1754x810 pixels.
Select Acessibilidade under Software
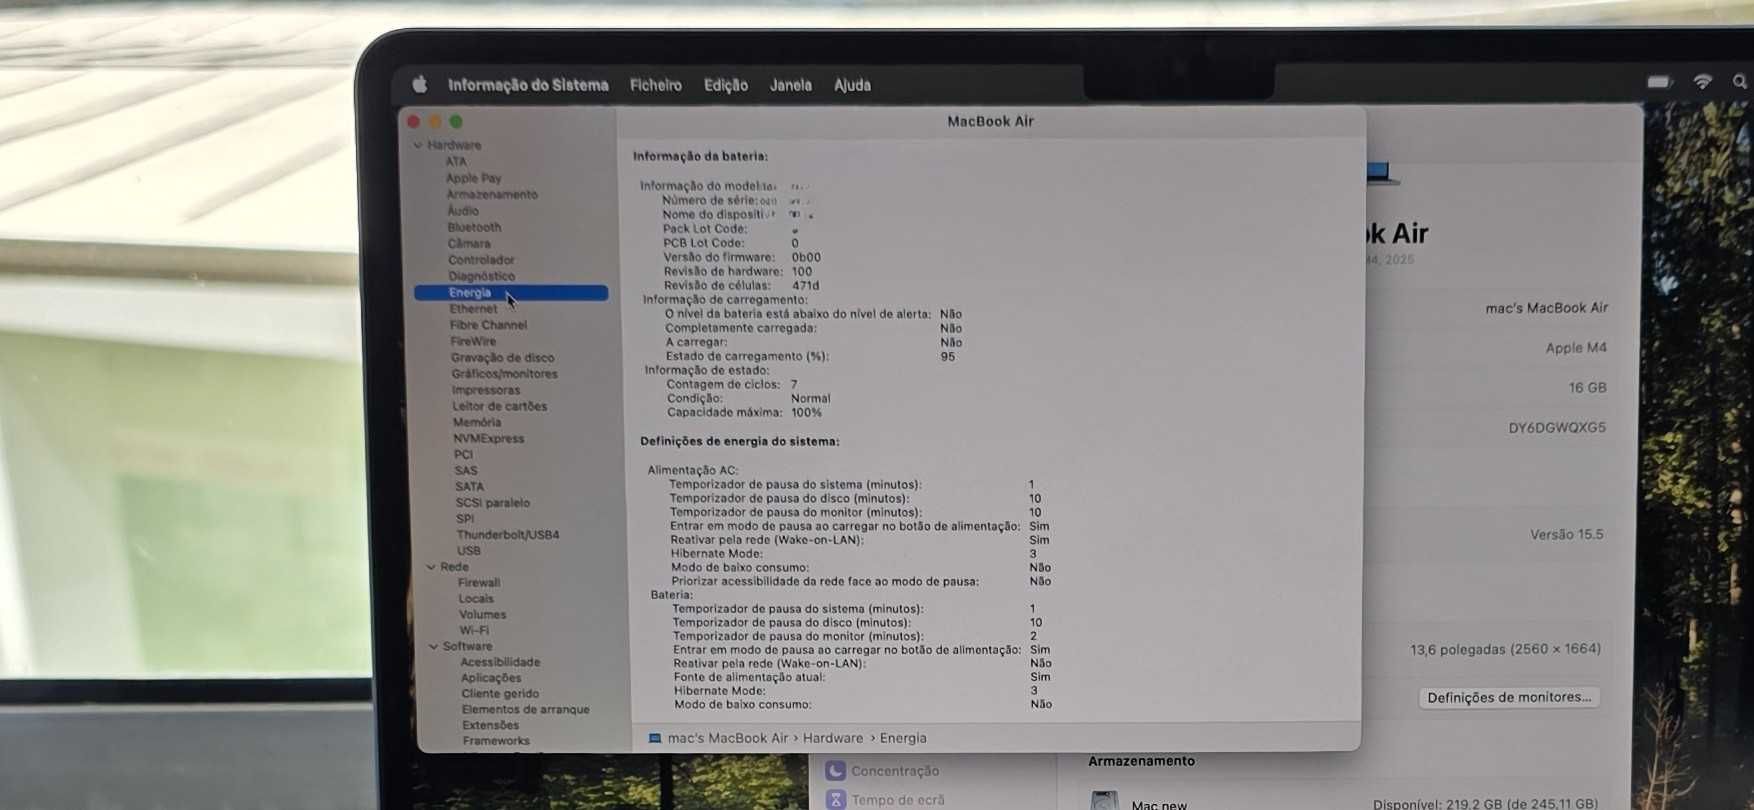click(500, 662)
